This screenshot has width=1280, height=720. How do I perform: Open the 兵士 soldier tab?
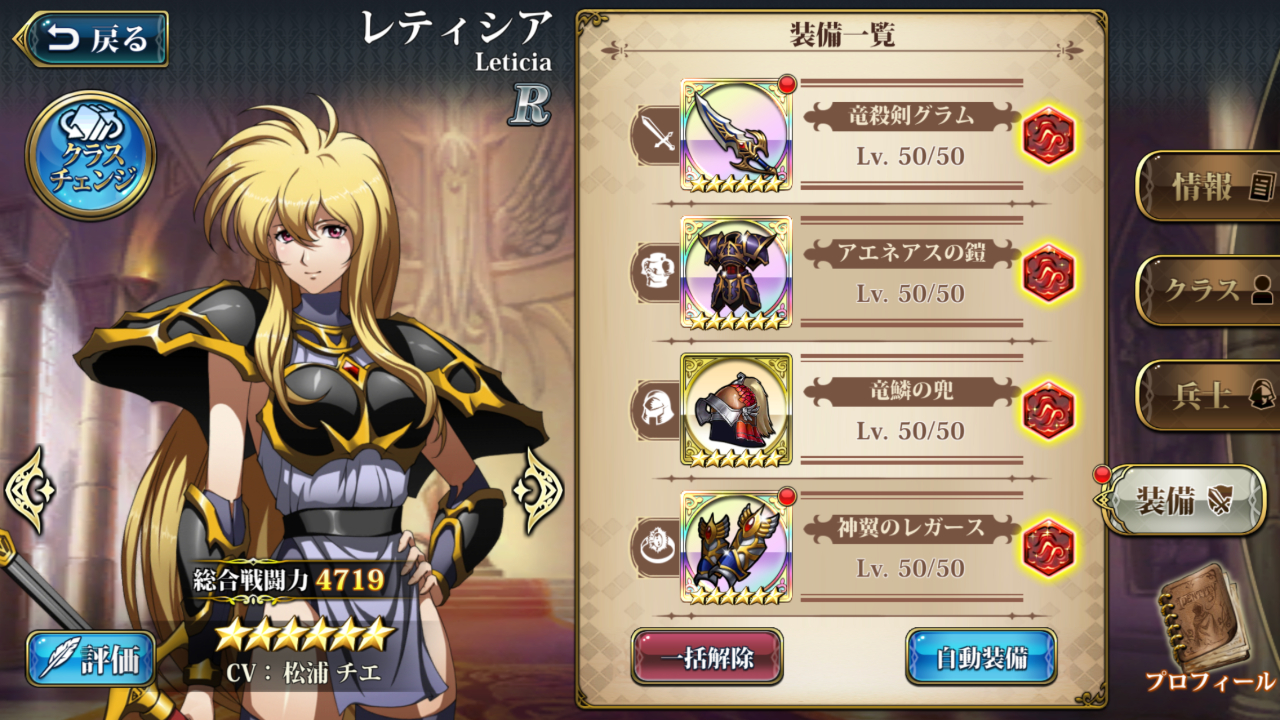tap(1208, 395)
